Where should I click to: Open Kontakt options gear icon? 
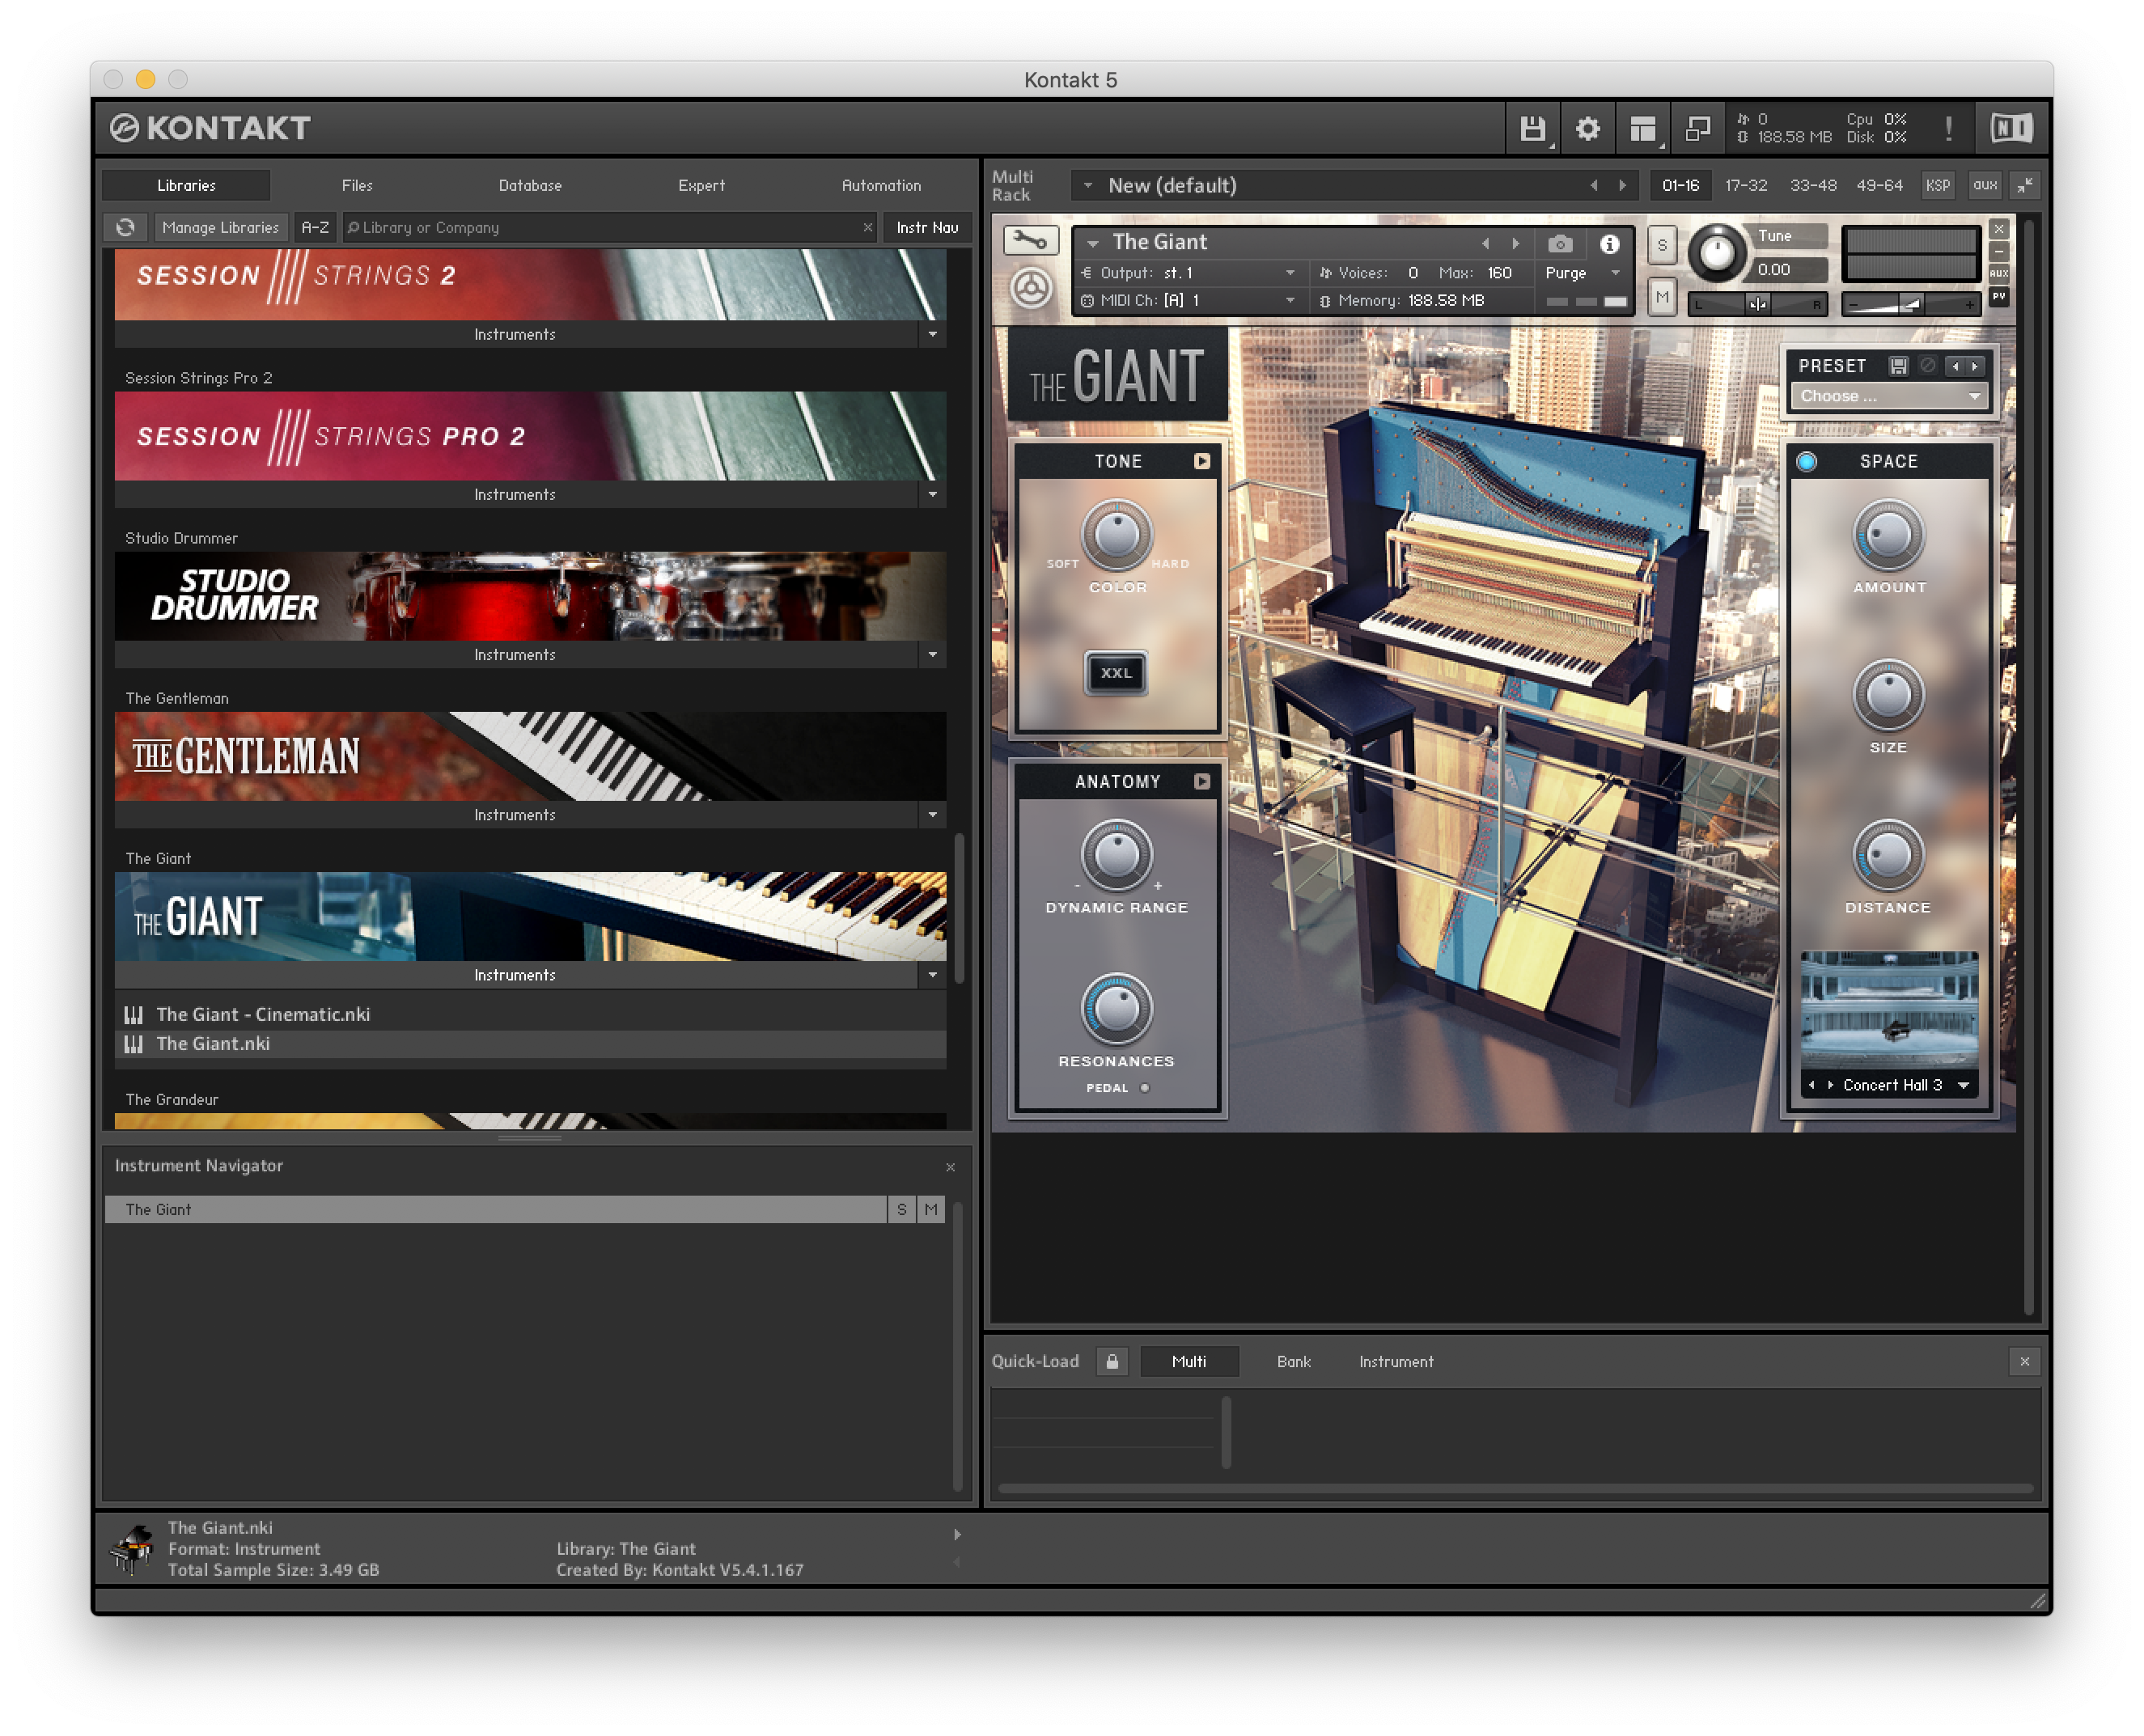[1587, 128]
